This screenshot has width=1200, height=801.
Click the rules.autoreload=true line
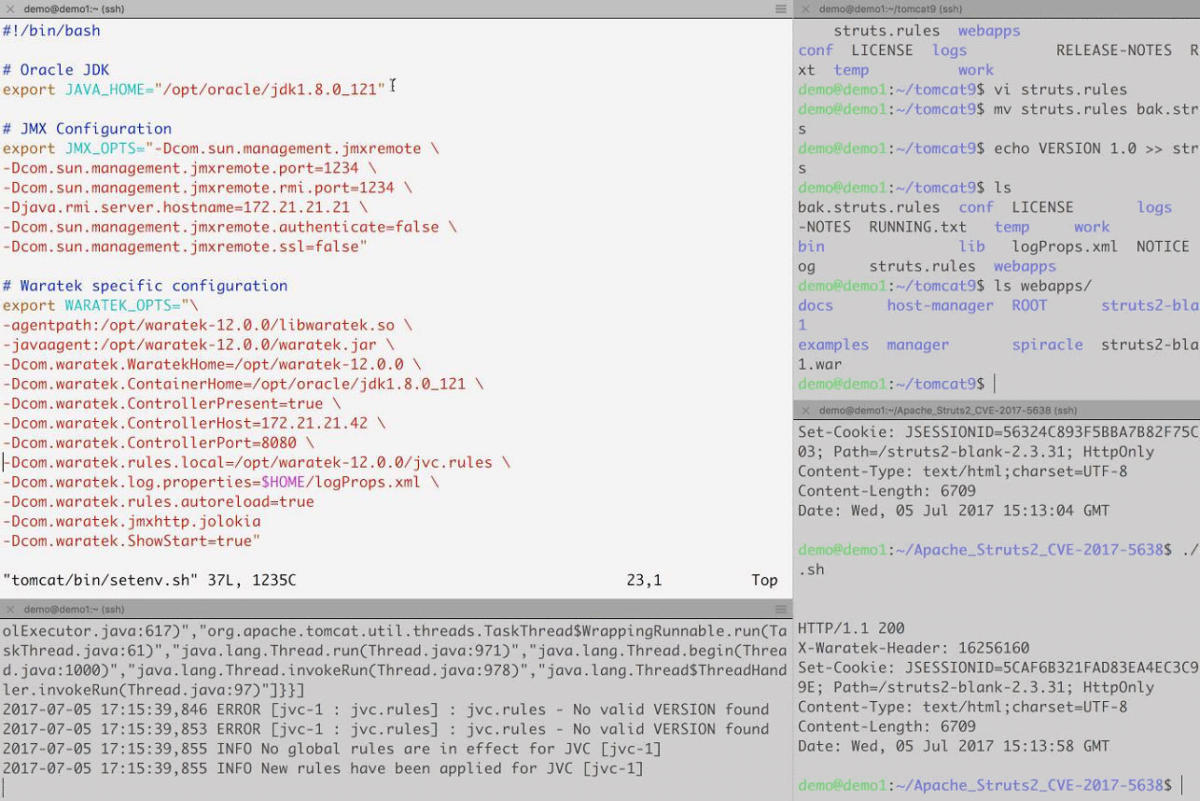158,502
